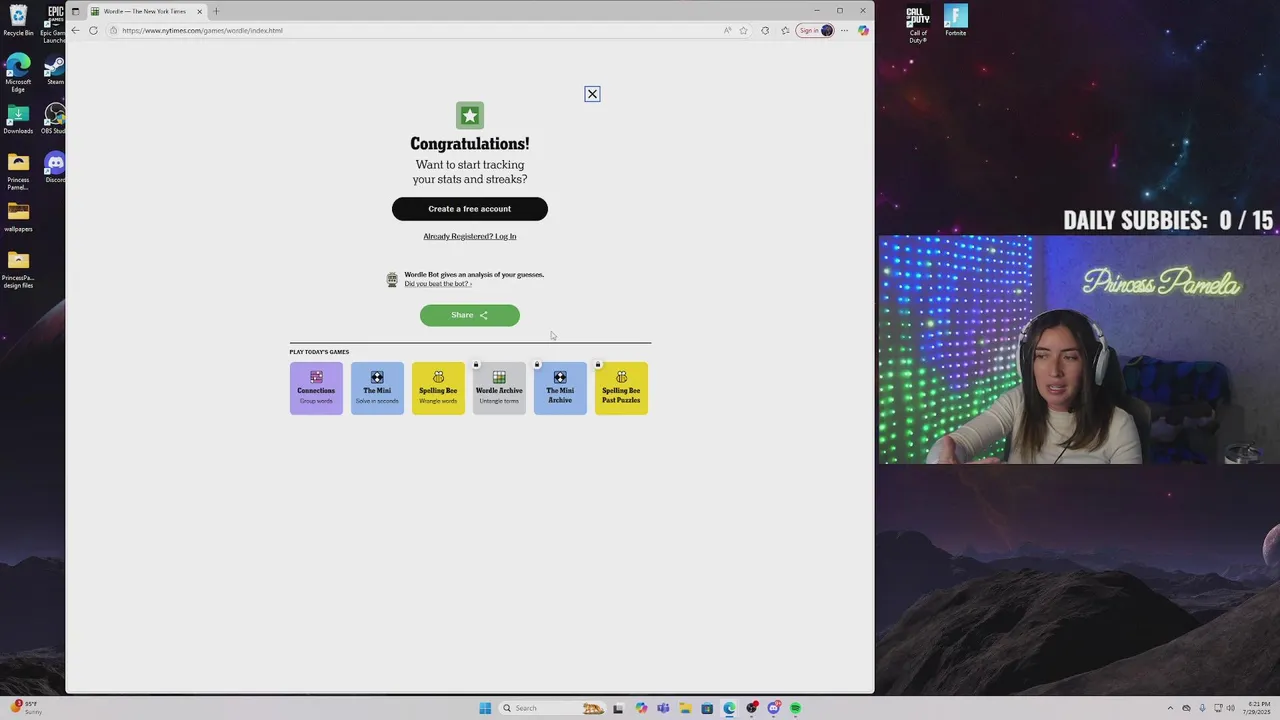Click the Read aloud icon in address bar

(x=727, y=30)
